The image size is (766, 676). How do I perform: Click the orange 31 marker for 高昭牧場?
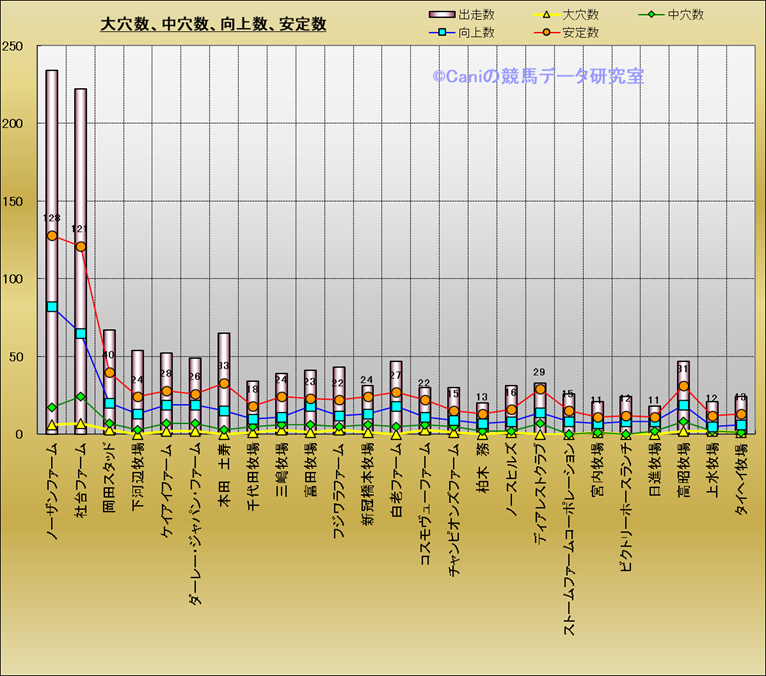(x=683, y=386)
